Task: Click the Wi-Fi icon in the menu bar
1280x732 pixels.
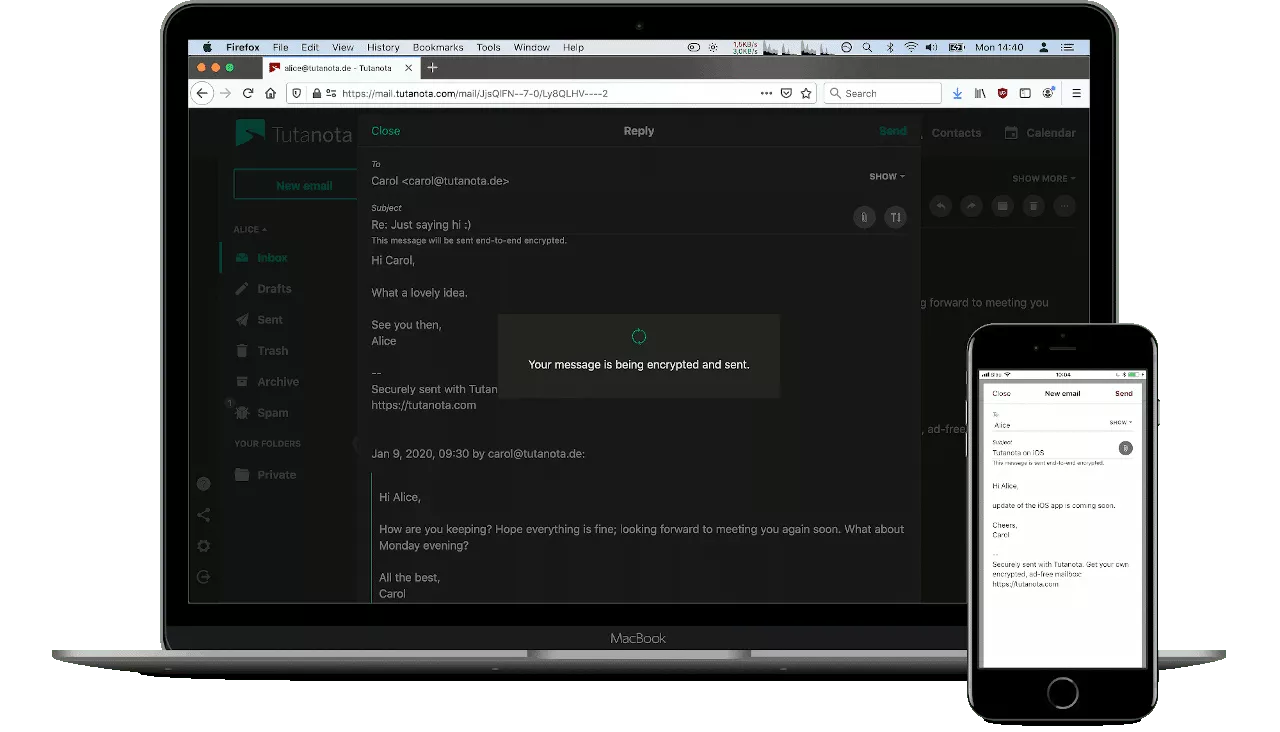Action: tap(911, 47)
